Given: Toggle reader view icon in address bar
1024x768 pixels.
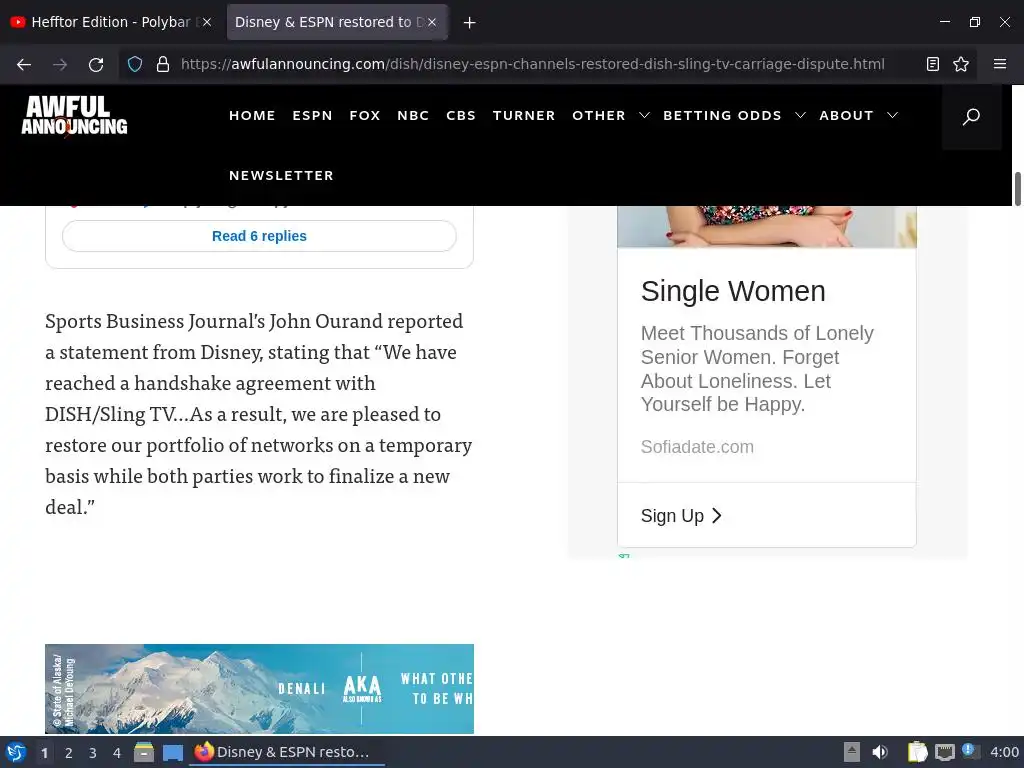Looking at the screenshot, I should (933, 64).
